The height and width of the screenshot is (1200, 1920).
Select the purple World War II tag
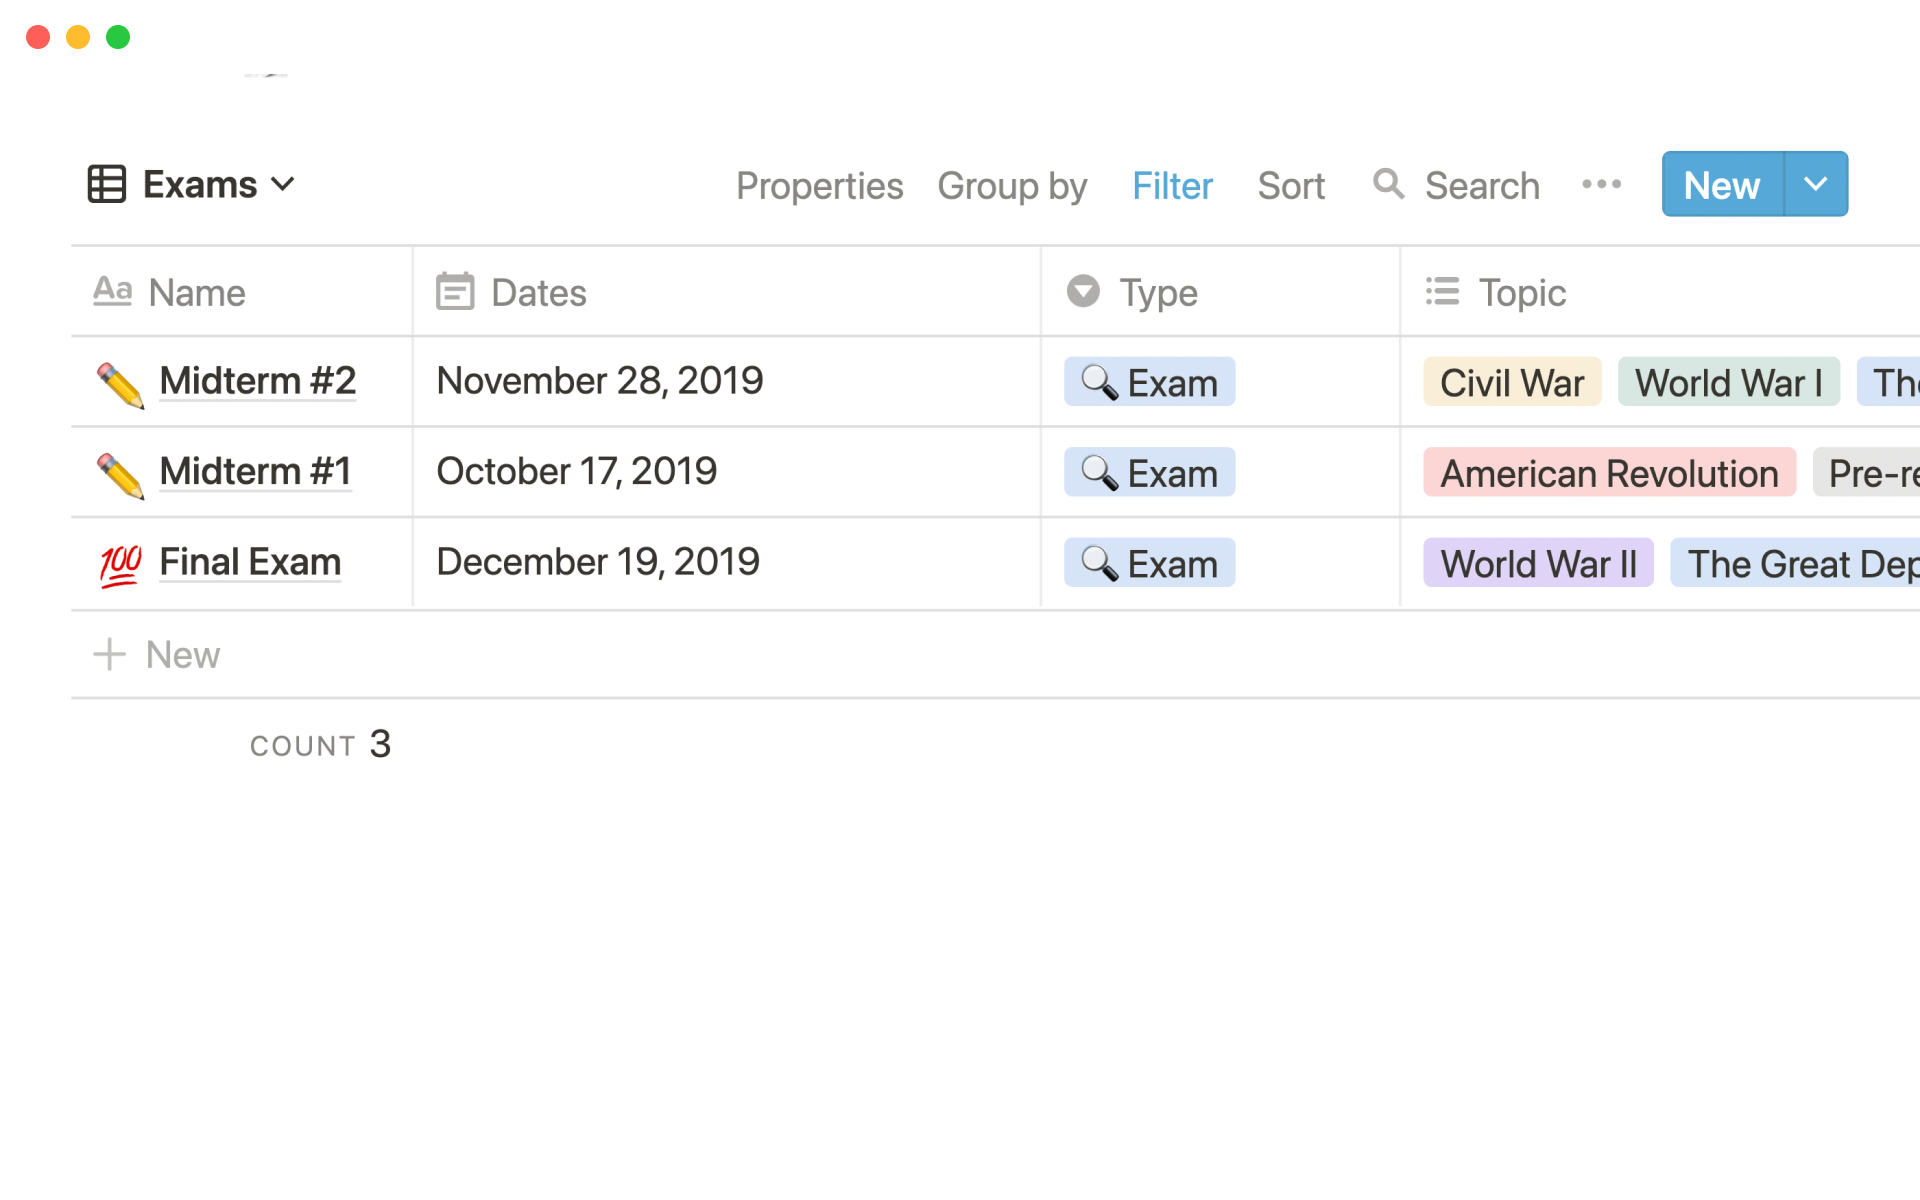coord(1538,564)
